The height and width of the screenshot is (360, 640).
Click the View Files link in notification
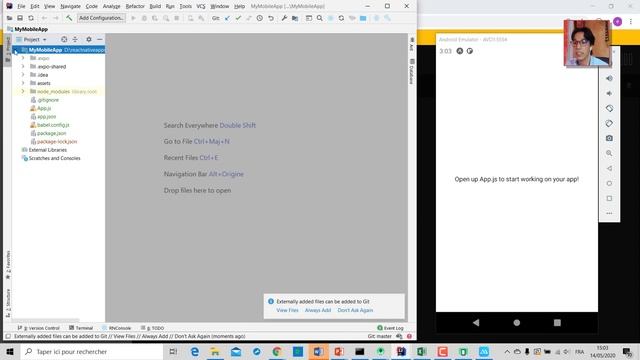tap(287, 310)
